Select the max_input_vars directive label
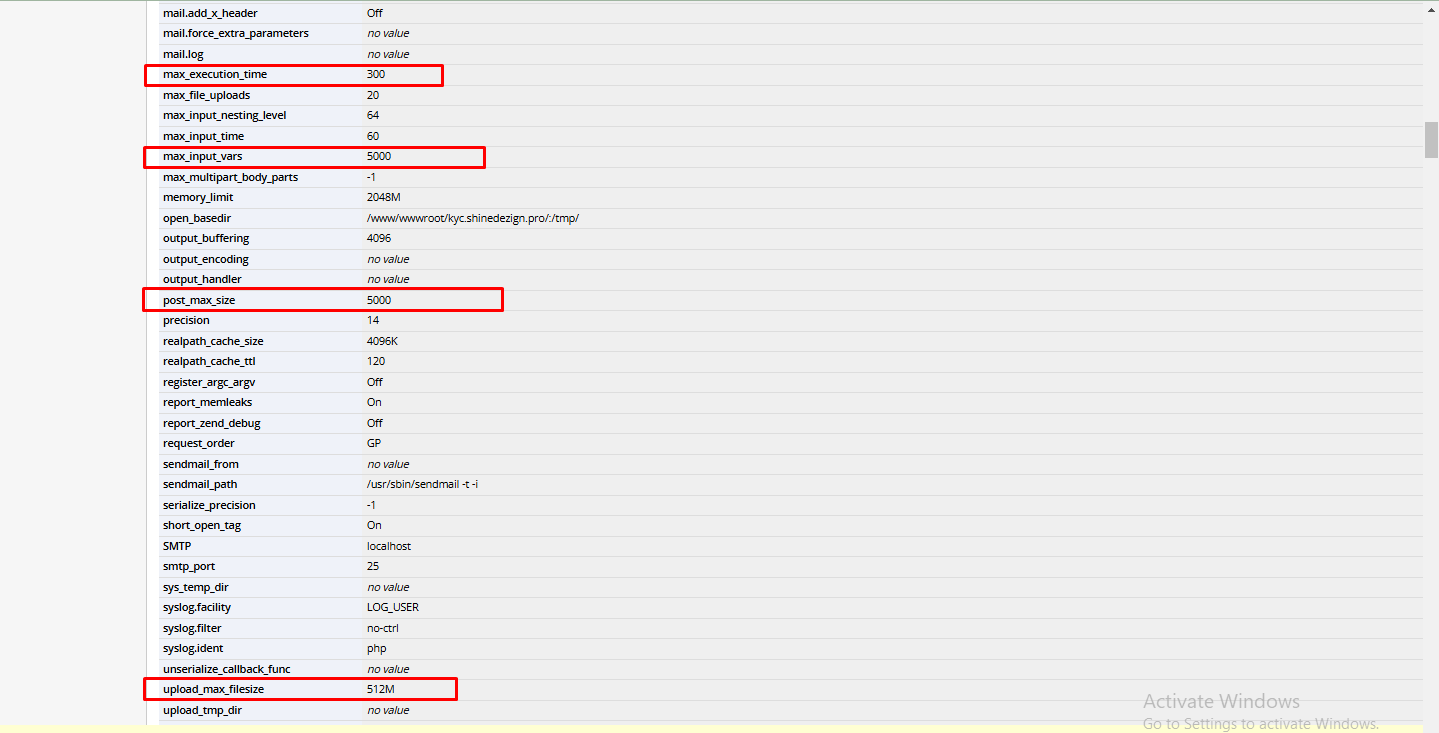 [x=202, y=157]
